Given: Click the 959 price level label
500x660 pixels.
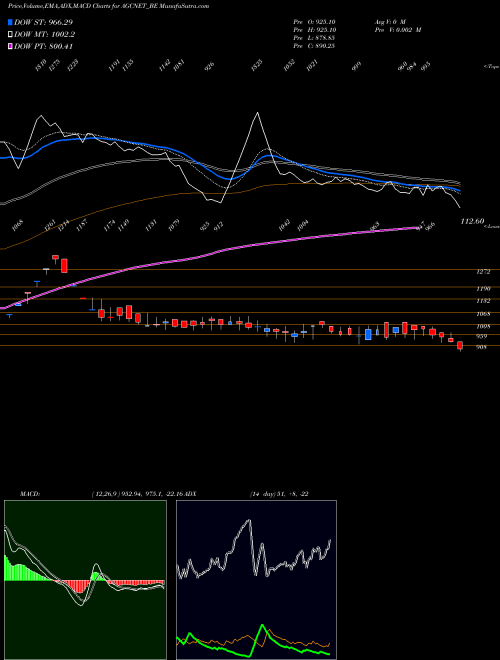Looking at the screenshot, I should click(481, 336).
